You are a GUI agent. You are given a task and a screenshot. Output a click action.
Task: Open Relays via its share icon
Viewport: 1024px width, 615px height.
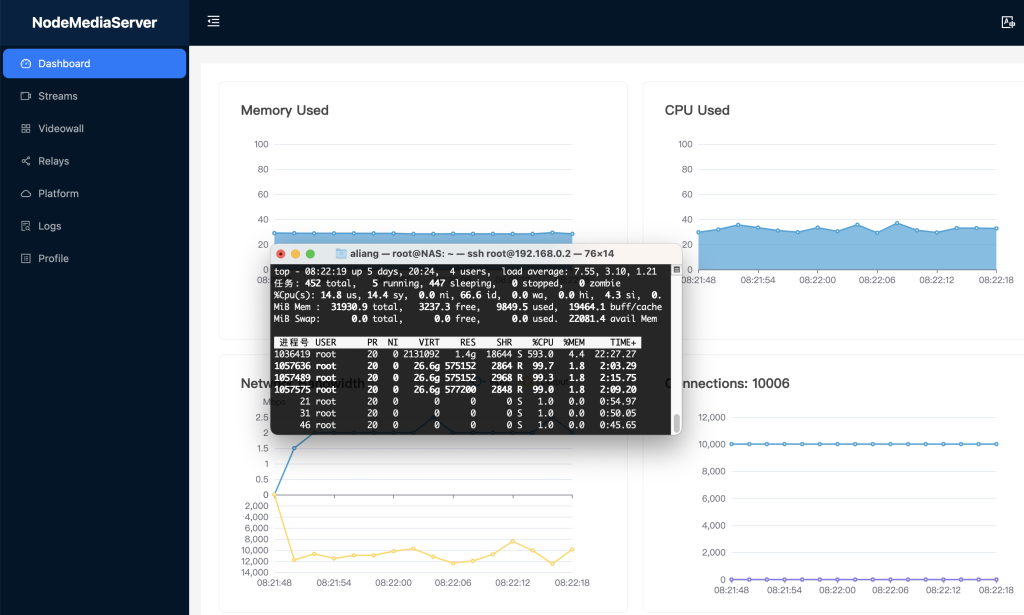click(x=25, y=161)
